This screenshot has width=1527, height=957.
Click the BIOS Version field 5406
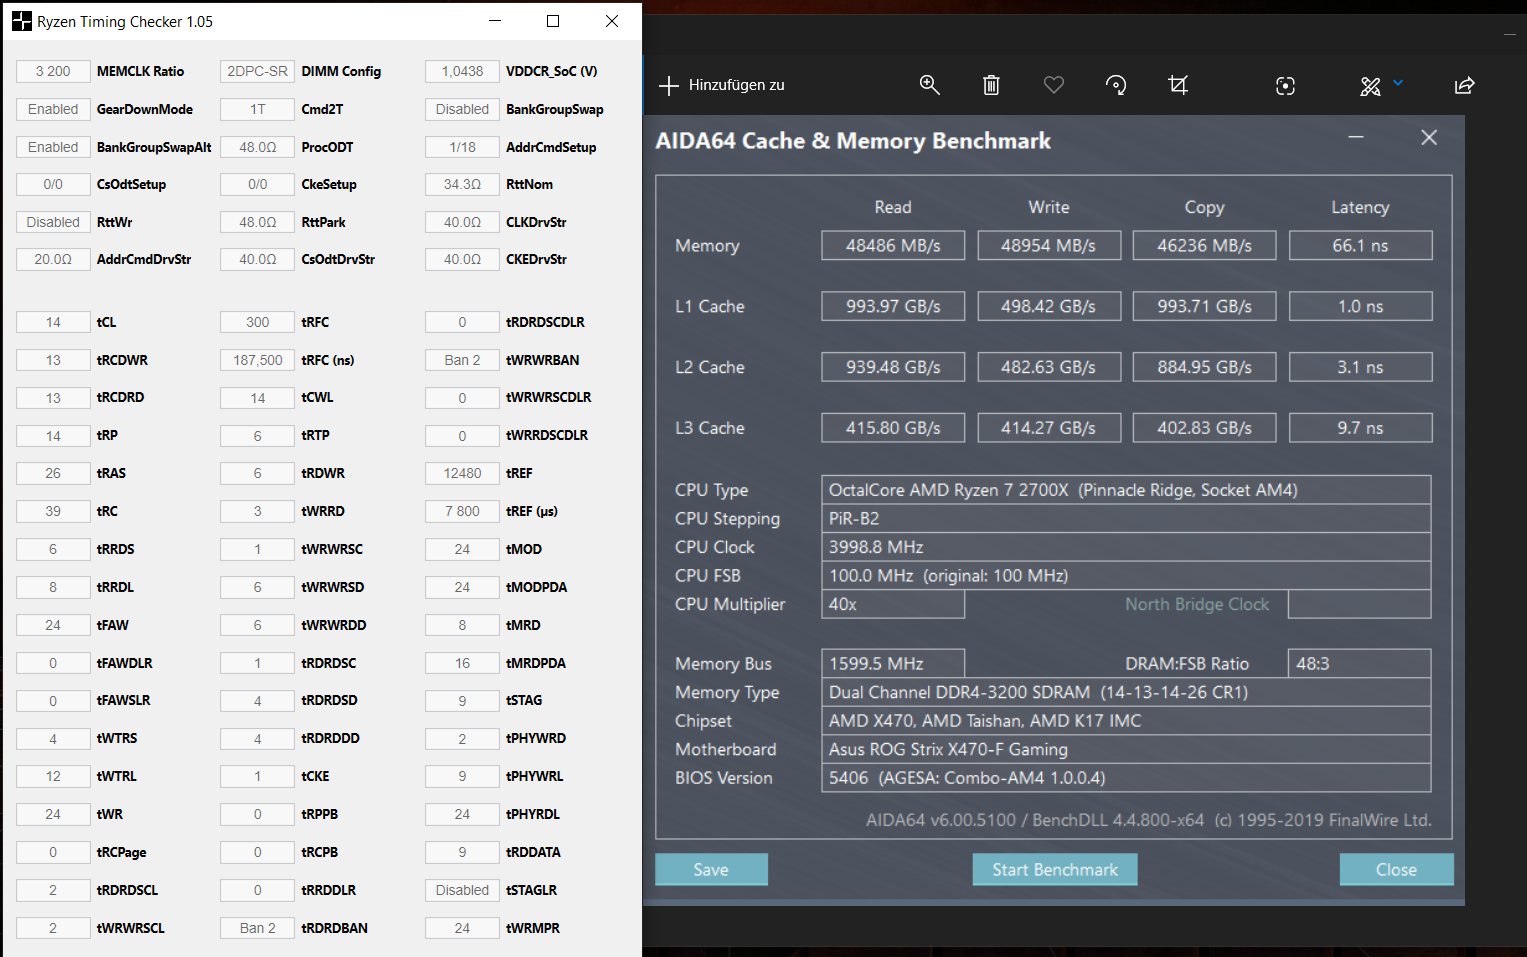(1126, 777)
